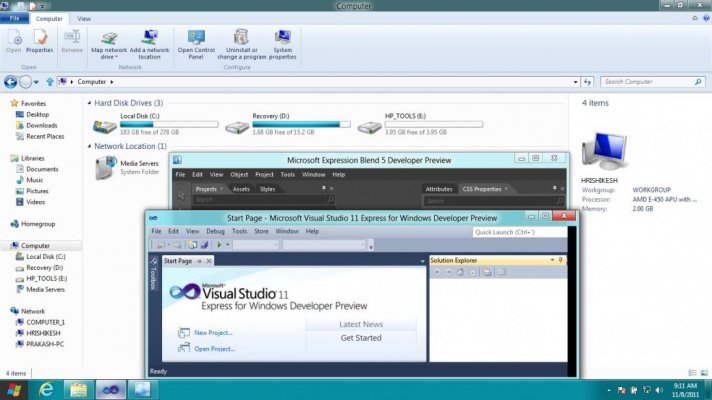Toggle pin on Blend Projects panel
This screenshot has height=400, width=712.
324,188
